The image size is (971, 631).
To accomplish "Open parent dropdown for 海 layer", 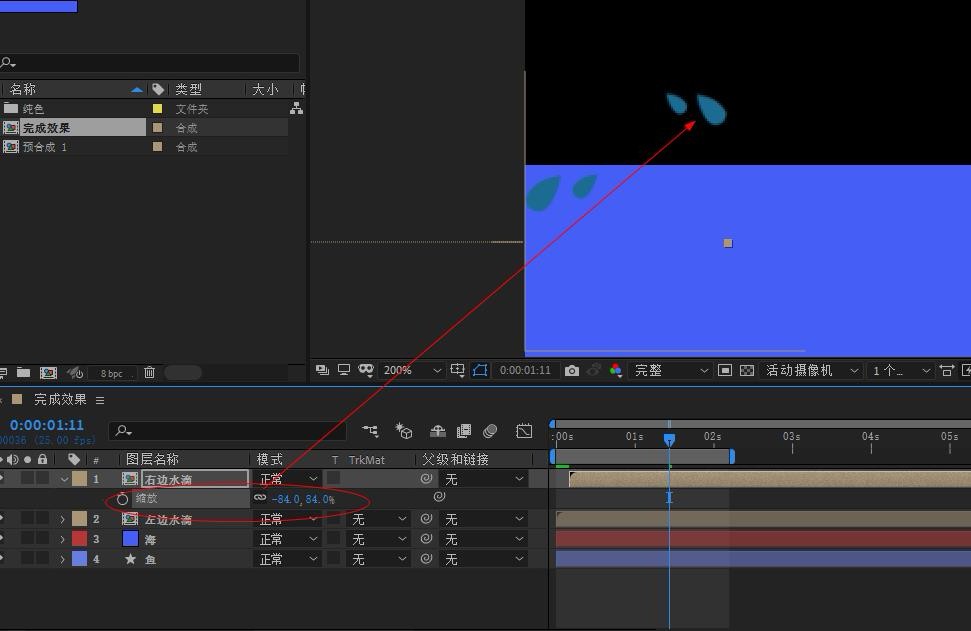I will click(x=484, y=539).
